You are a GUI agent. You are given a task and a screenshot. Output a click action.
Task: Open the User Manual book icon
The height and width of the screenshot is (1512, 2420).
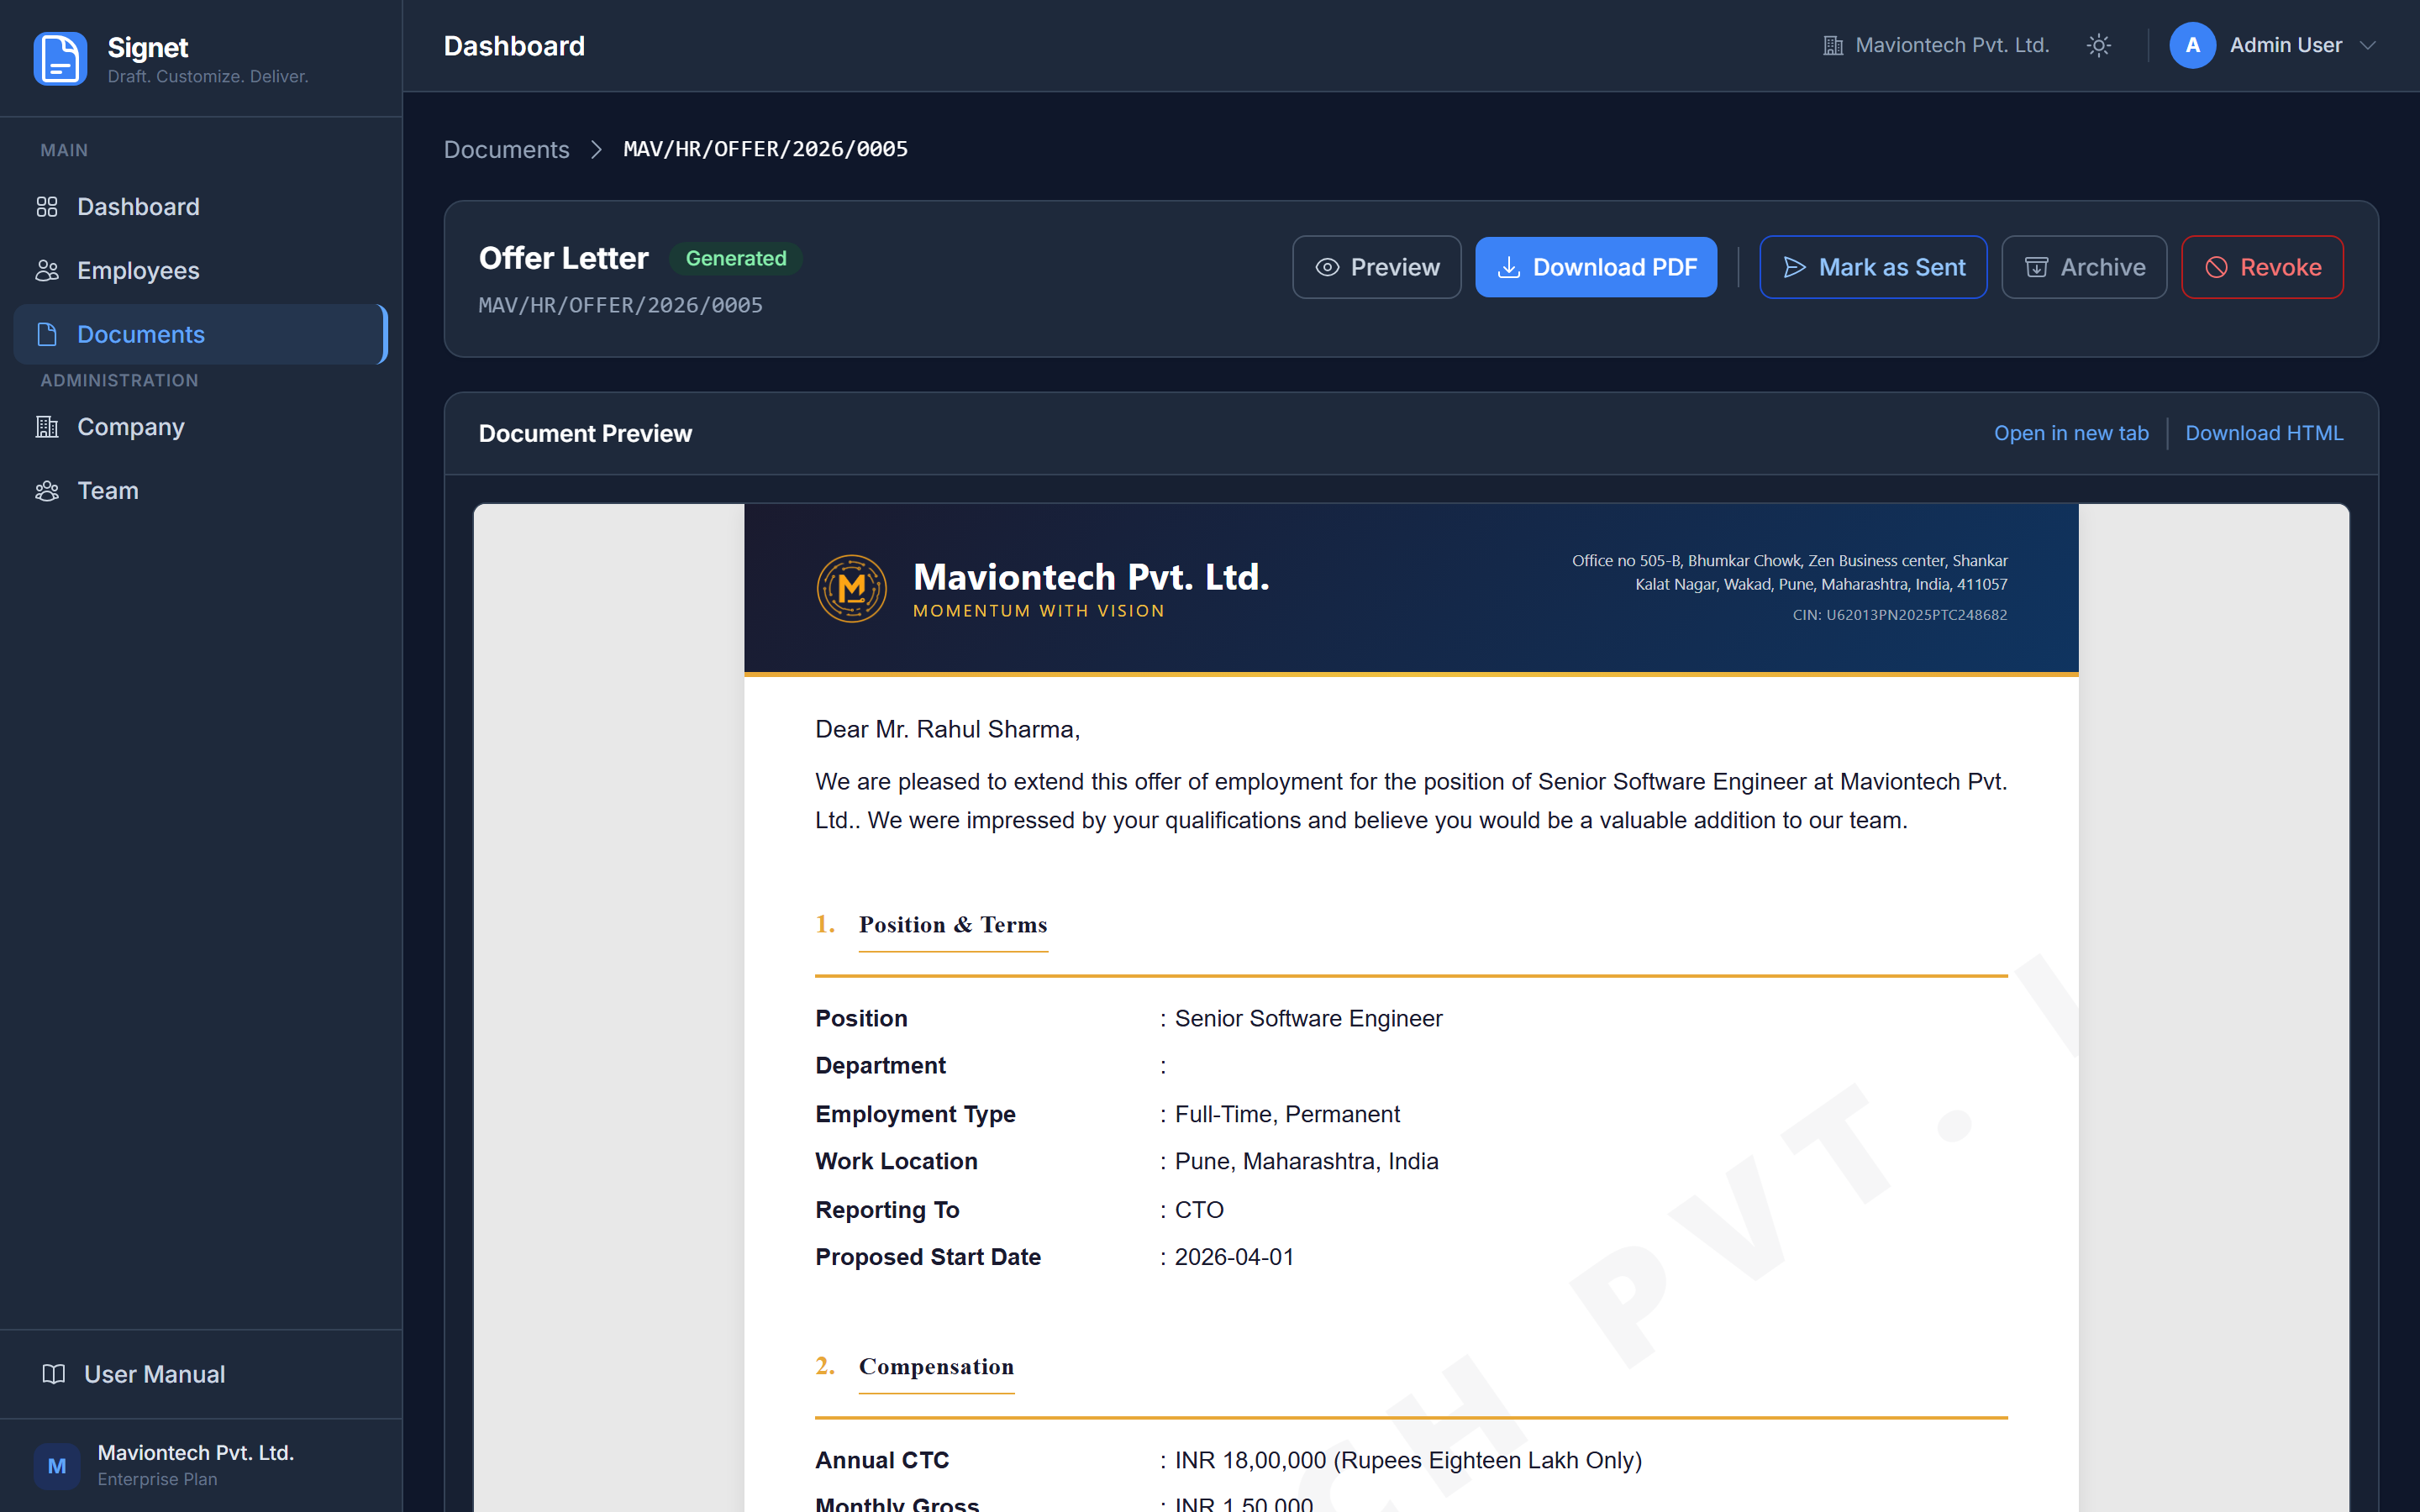click(x=54, y=1374)
